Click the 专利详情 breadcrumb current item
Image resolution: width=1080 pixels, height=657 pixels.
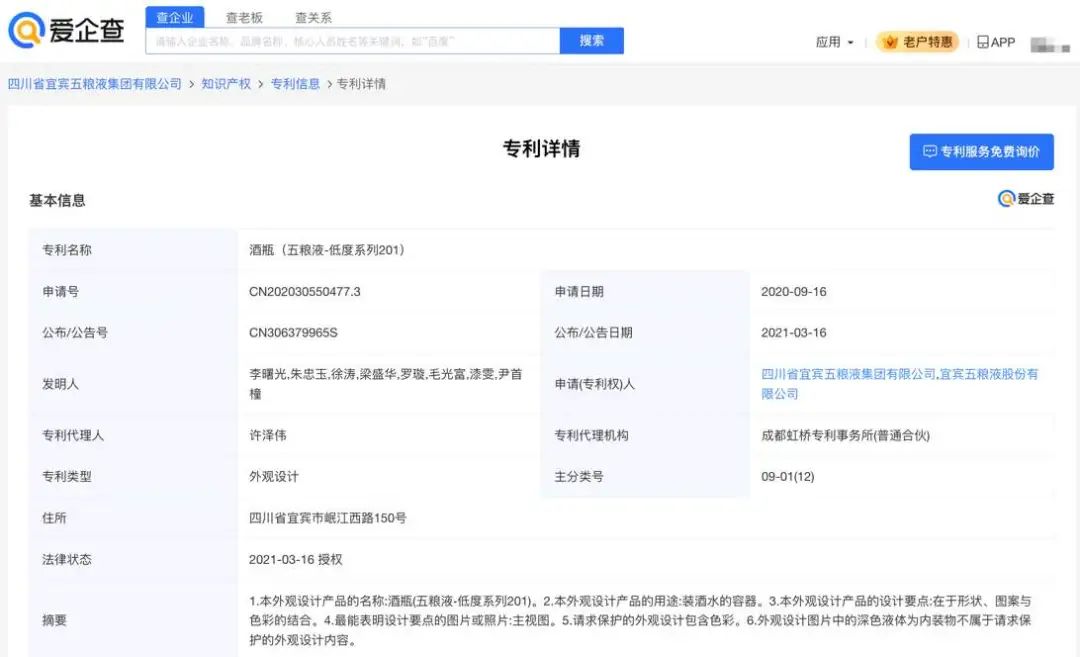[x=361, y=84]
